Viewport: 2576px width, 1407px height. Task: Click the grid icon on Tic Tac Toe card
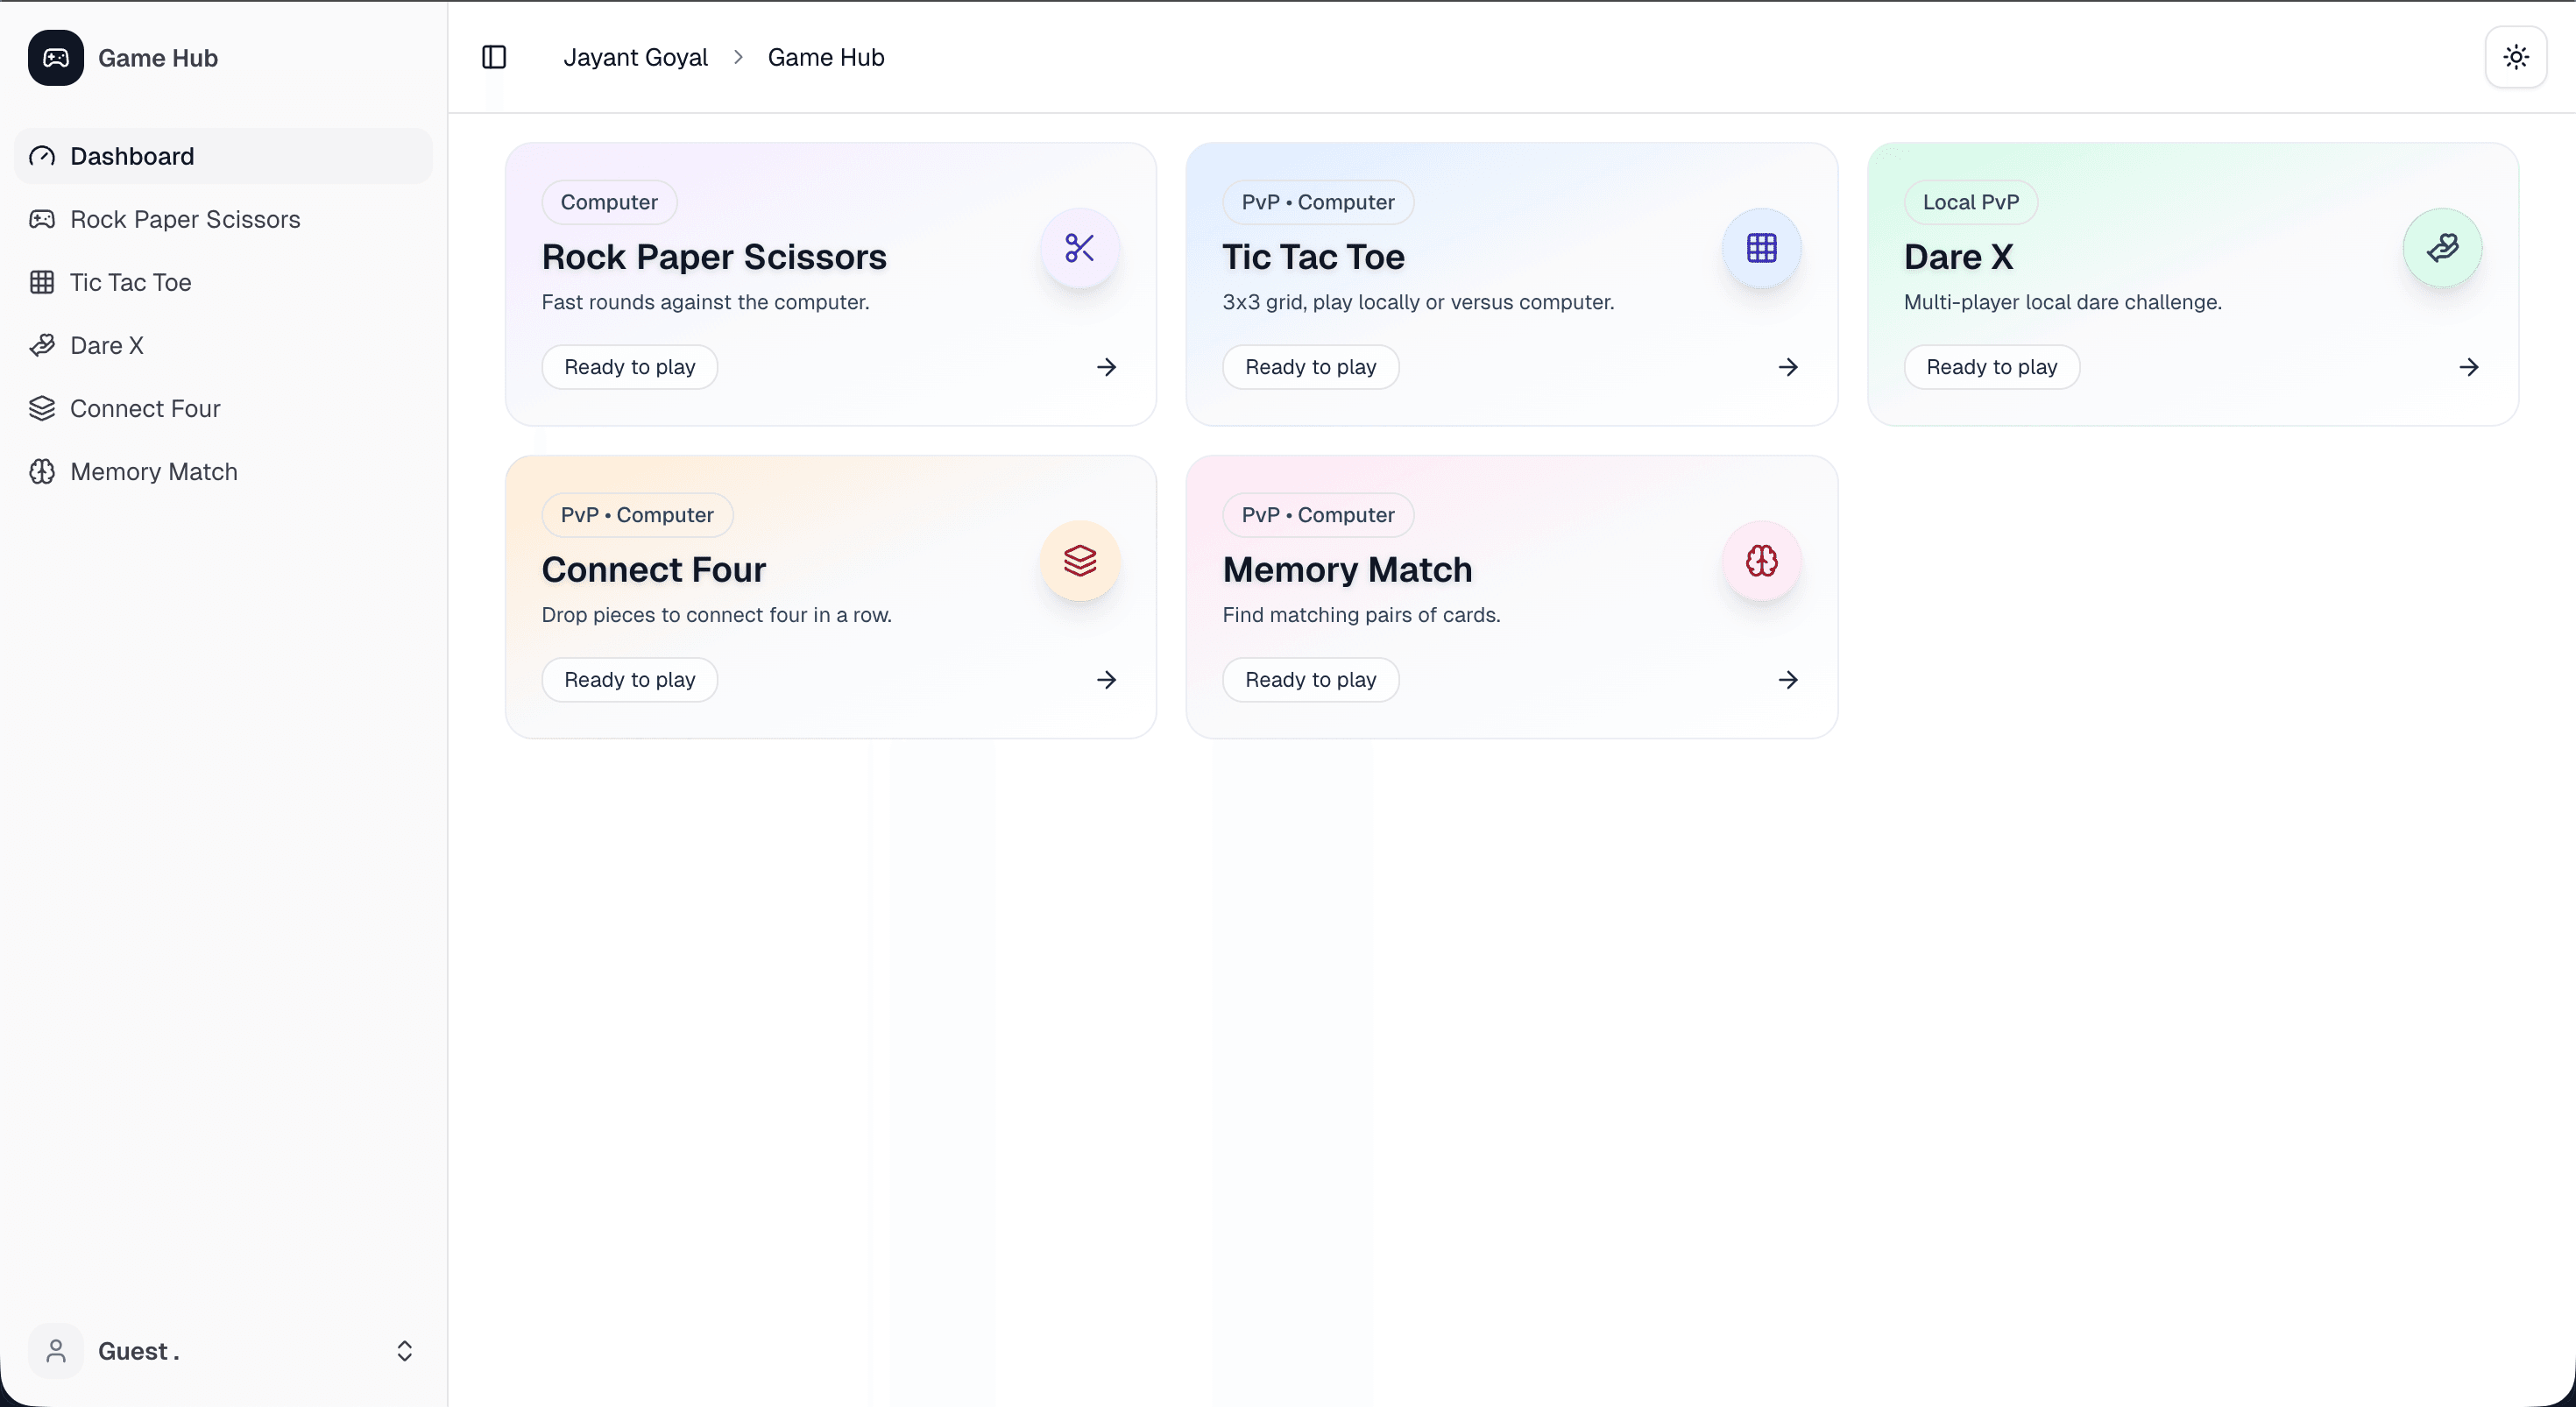(1761, 248)
